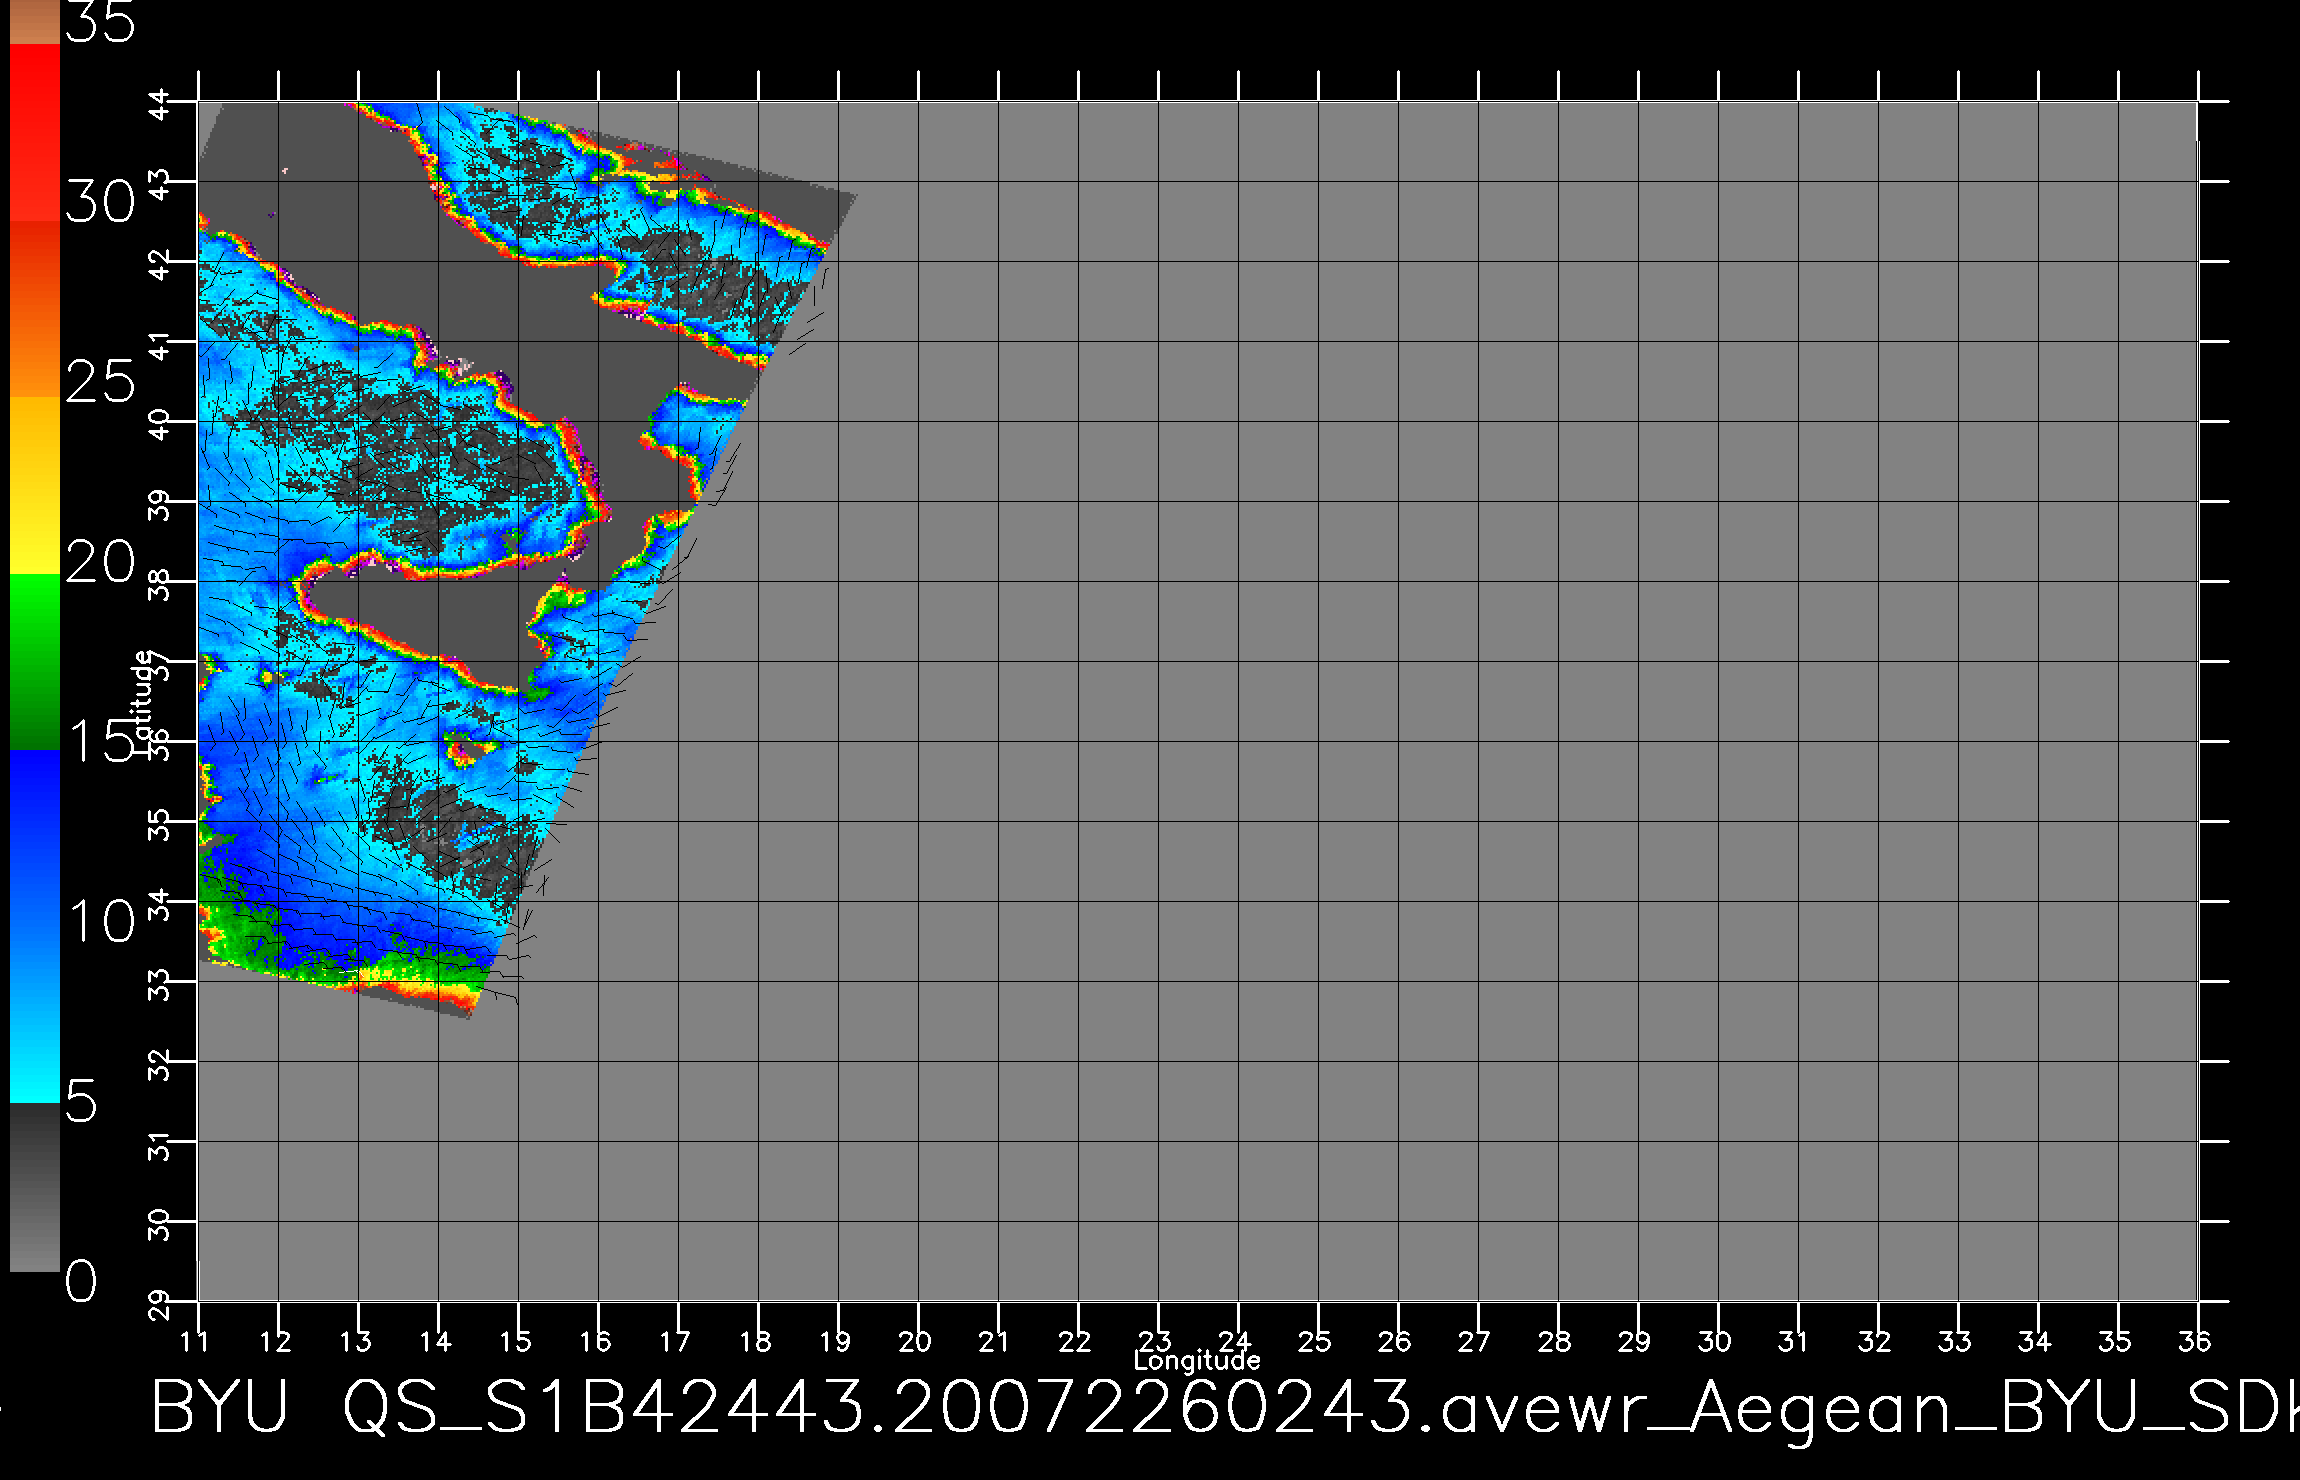Click the Longitude axis label
Viewport: 2300px width, 1480px height.
[x=1197, y=1361]
